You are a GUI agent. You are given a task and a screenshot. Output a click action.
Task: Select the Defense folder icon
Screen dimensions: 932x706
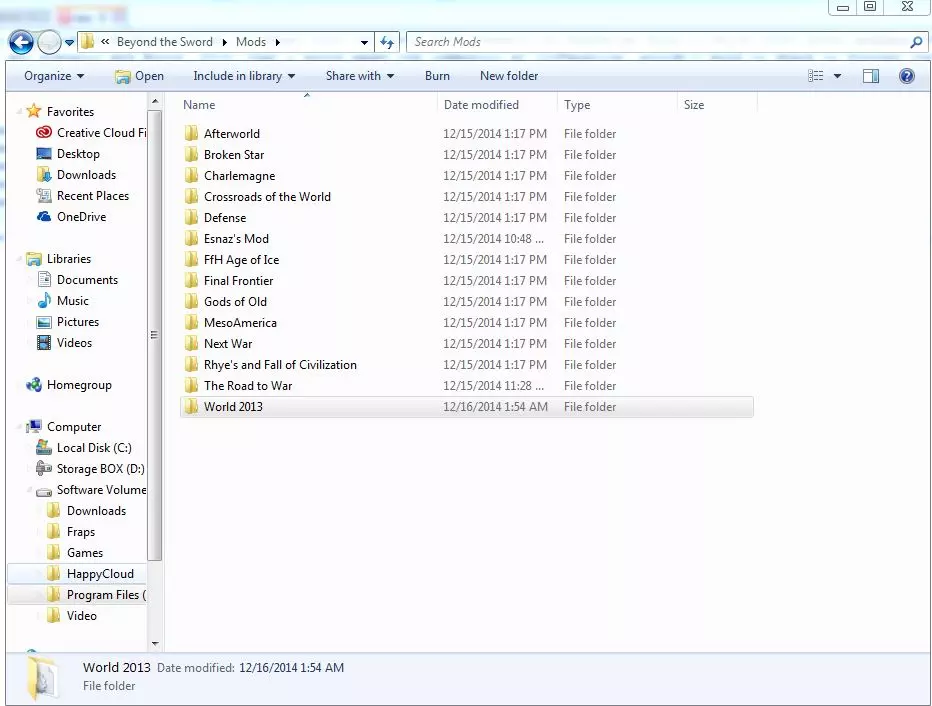(191, 218)
